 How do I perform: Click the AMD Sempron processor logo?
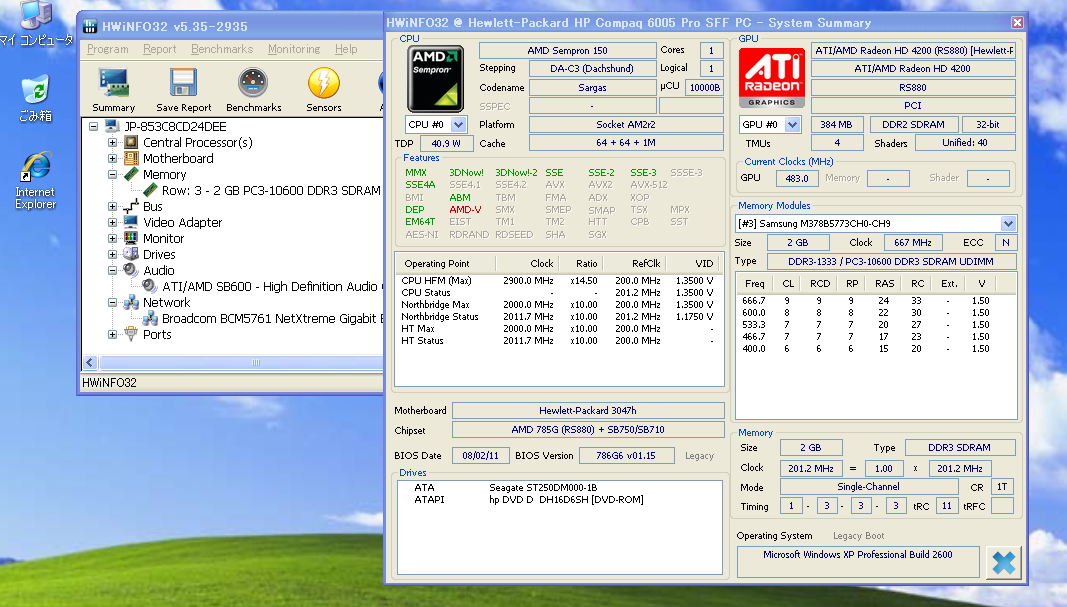tap(435, 77)
